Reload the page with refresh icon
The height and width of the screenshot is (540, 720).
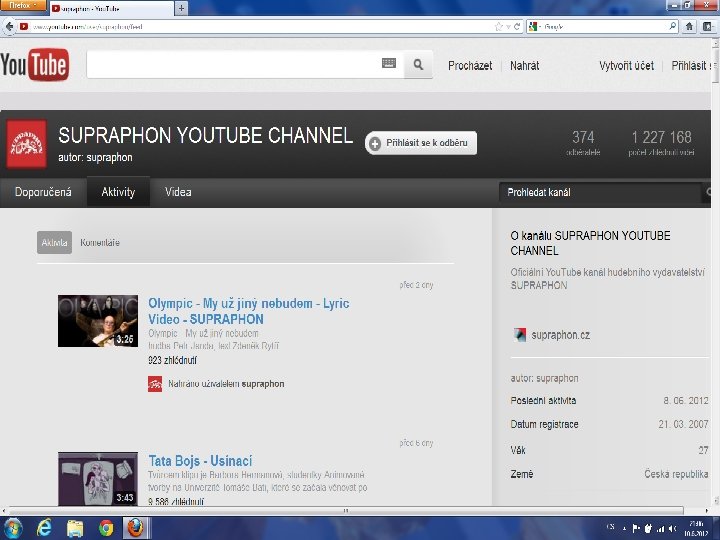pyautogui.click(x=517, y=27)
